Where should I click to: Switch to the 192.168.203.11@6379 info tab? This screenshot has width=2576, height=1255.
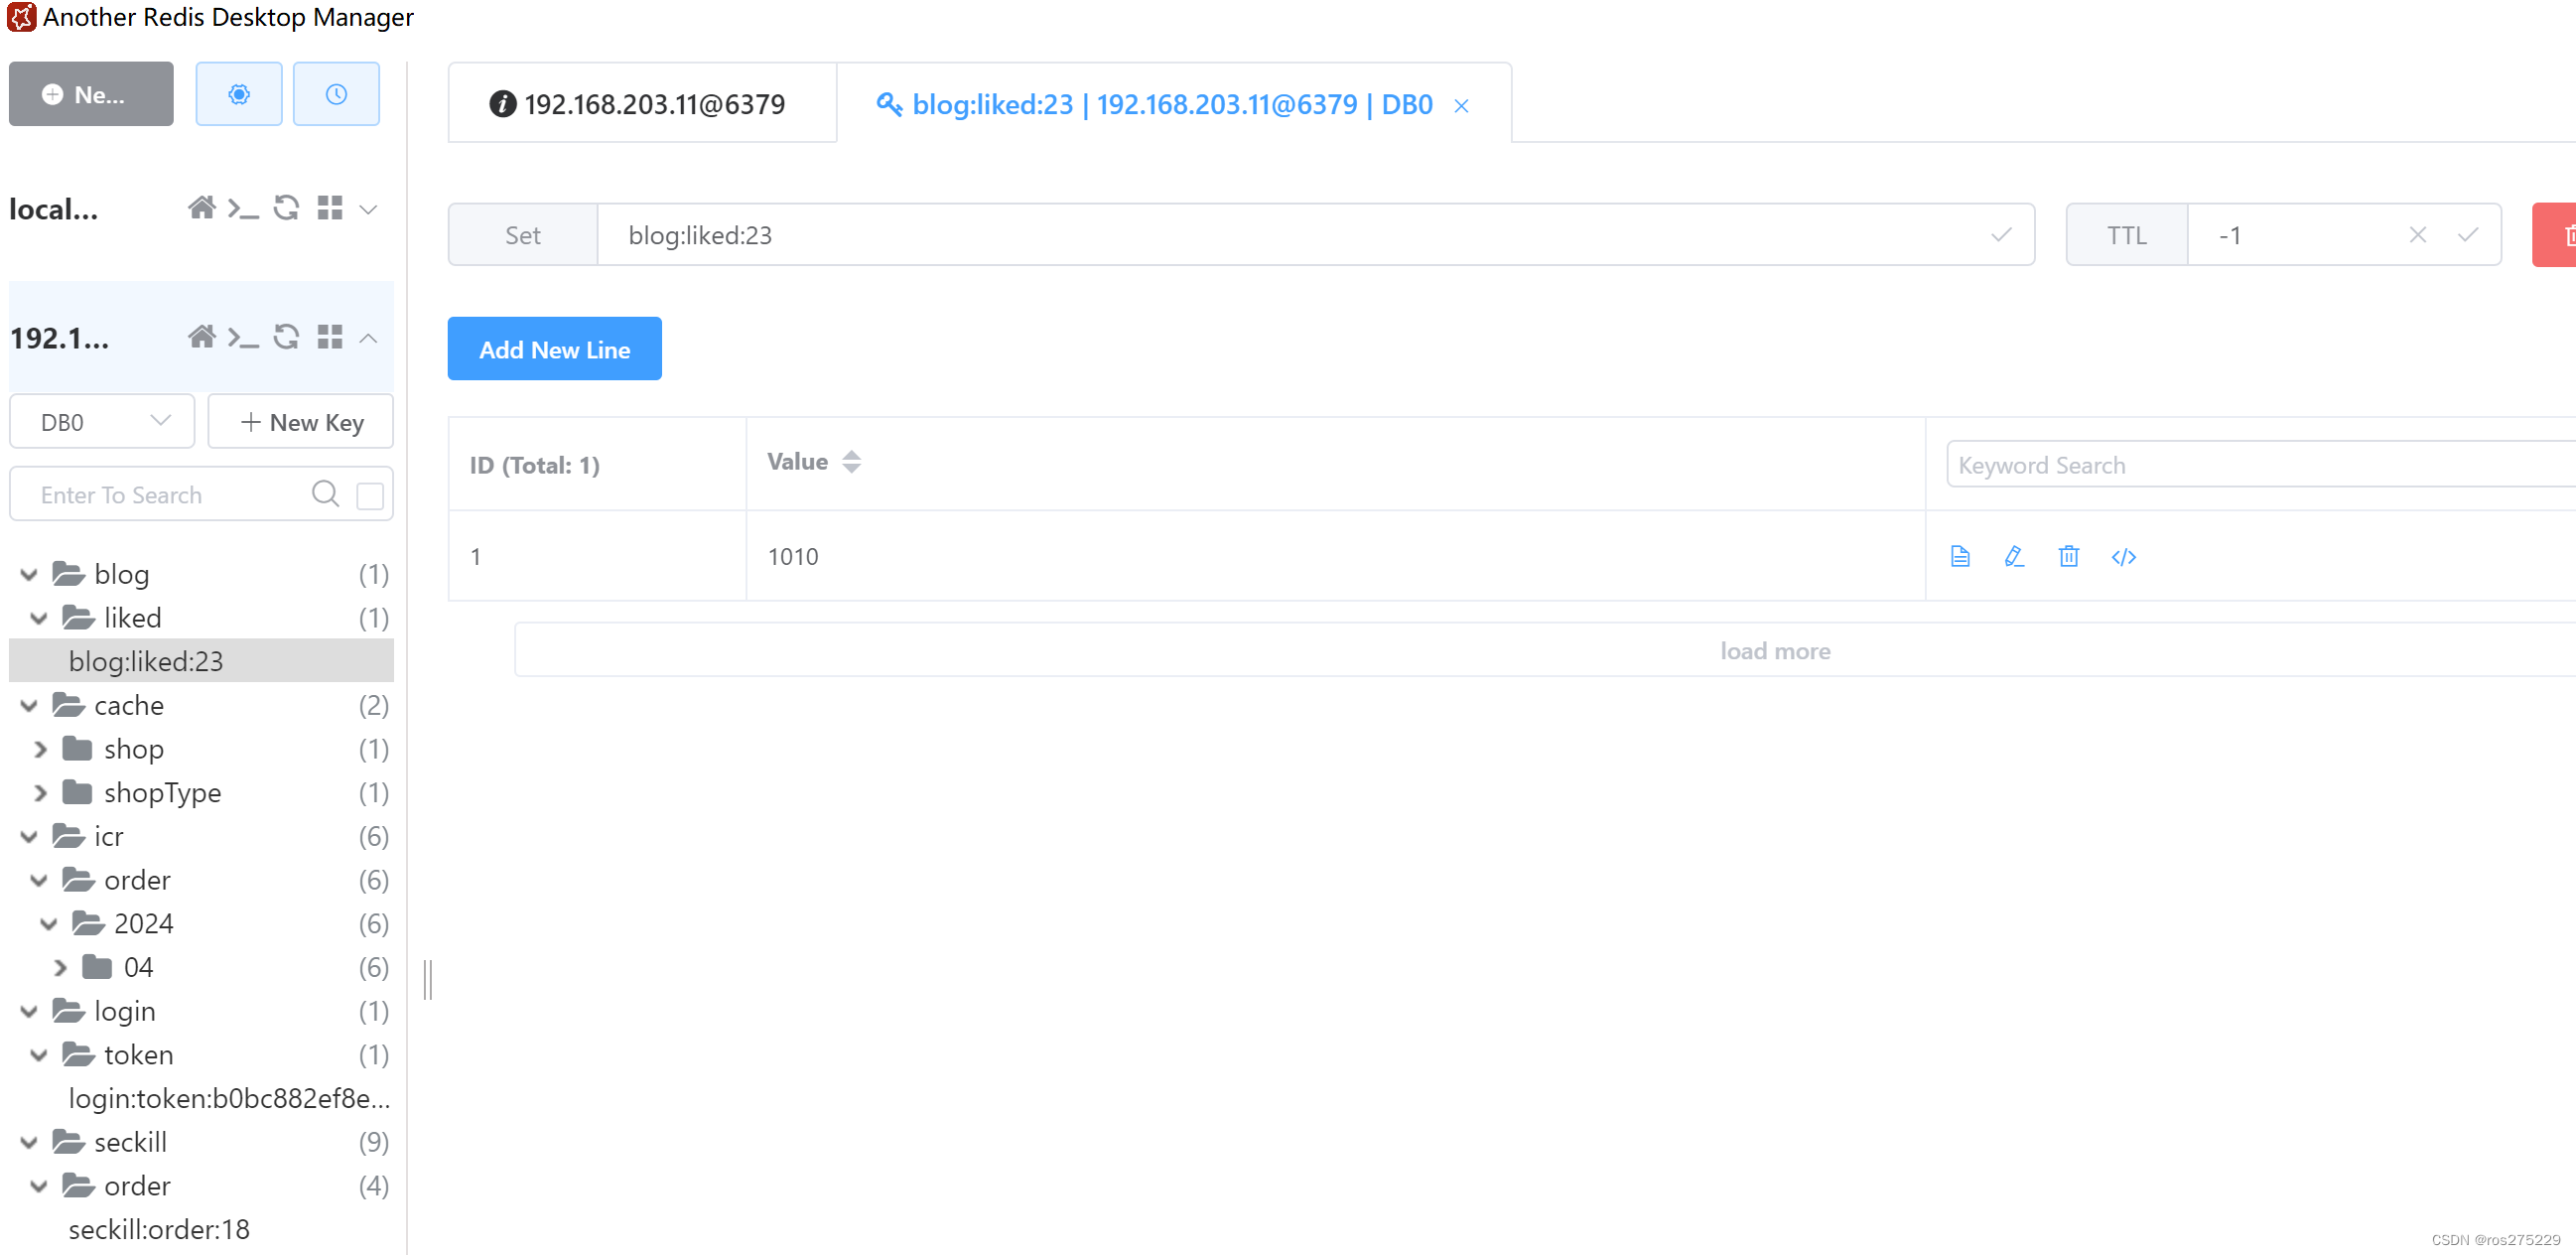point(640,104)
